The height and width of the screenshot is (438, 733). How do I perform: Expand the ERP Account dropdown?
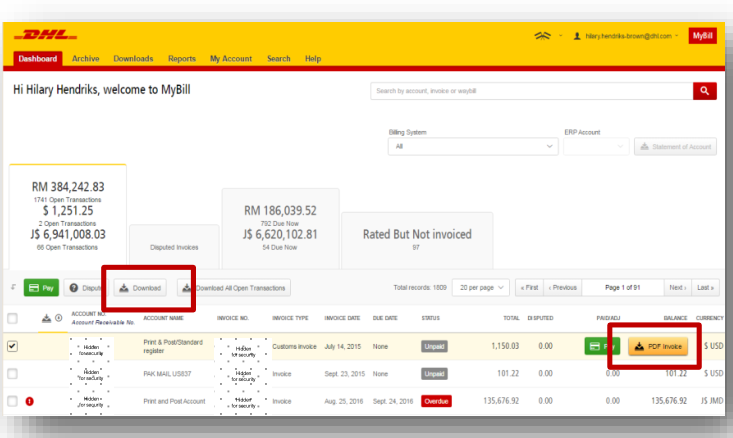(596, 146)
